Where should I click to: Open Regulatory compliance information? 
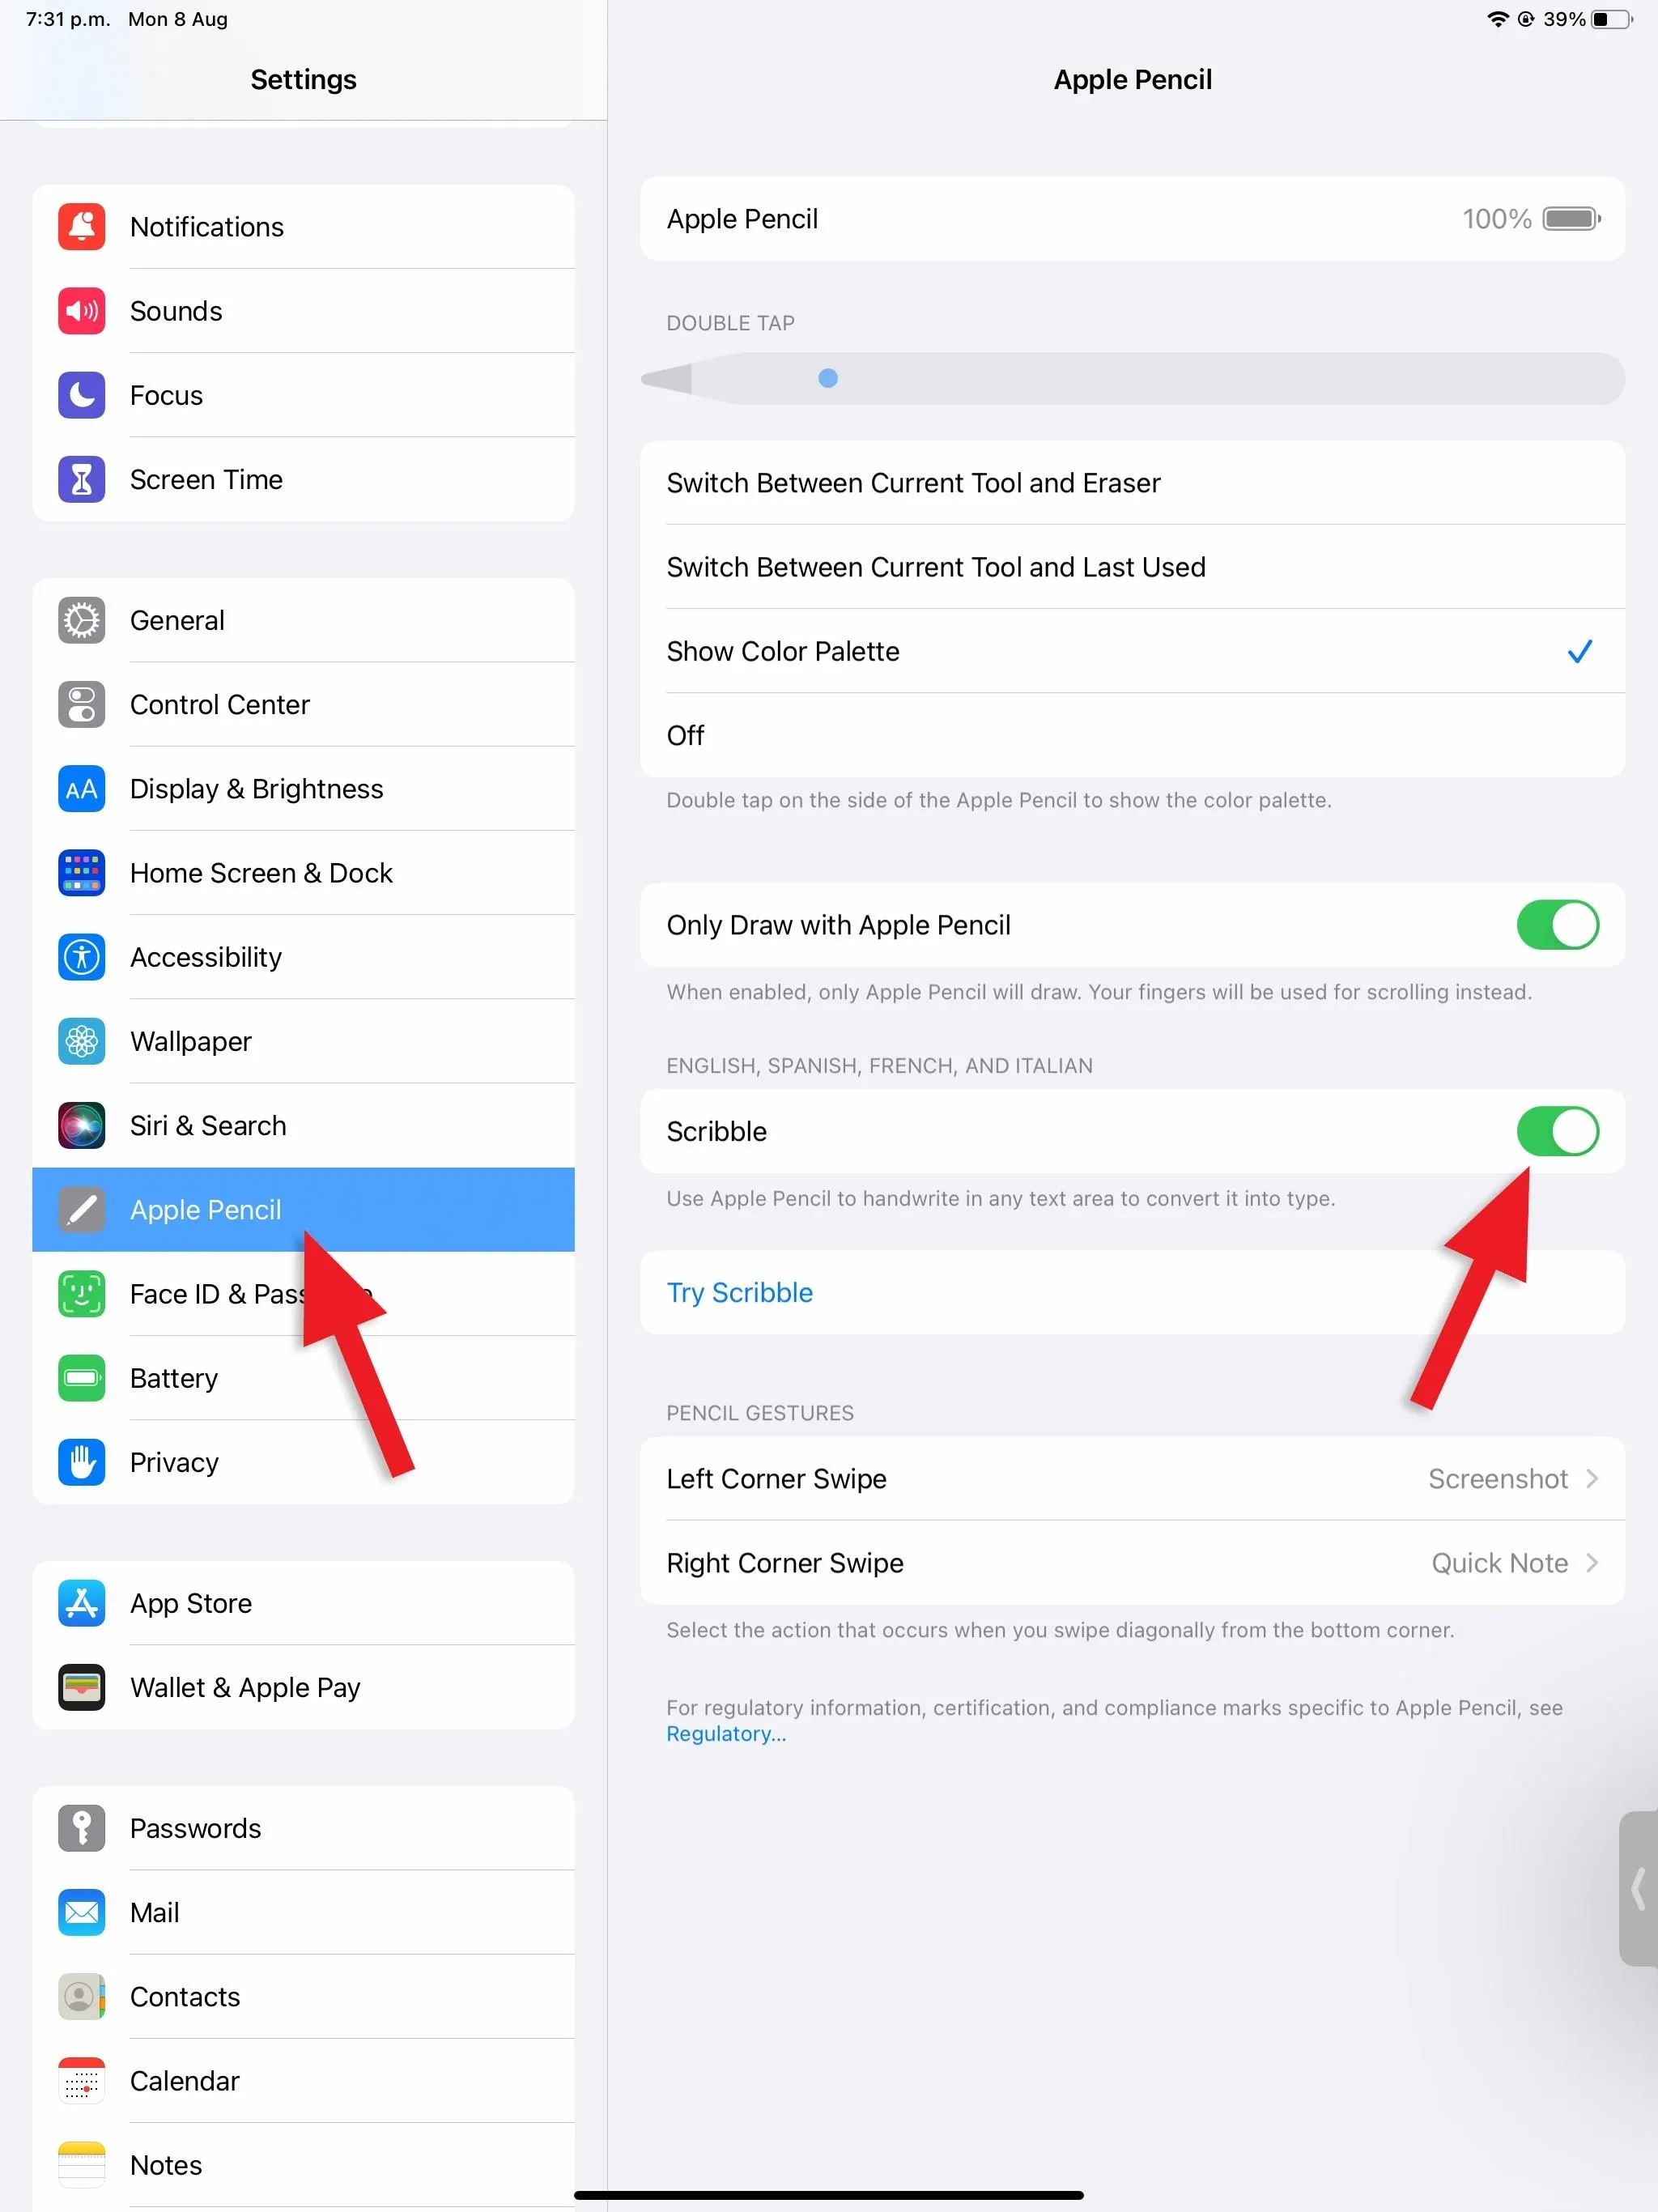click(x=726, y=1735)
